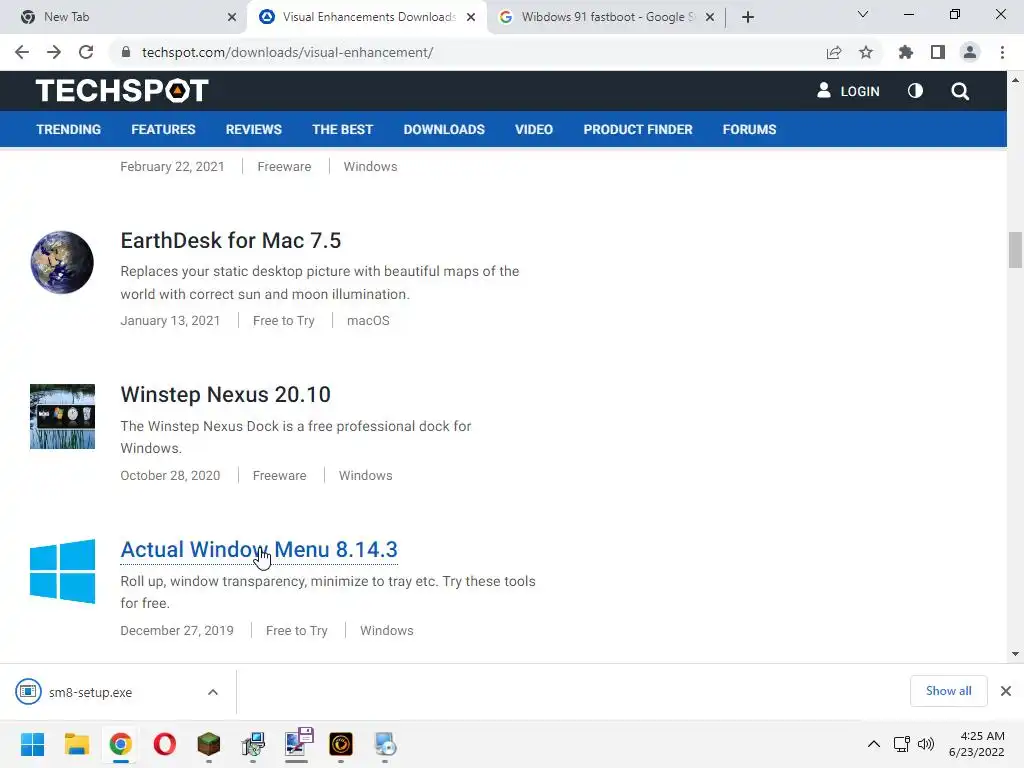The width and height of the screenshot is (1024, 768).
Task: Click the TechSpot logo
Action: [x=122, y=90]
